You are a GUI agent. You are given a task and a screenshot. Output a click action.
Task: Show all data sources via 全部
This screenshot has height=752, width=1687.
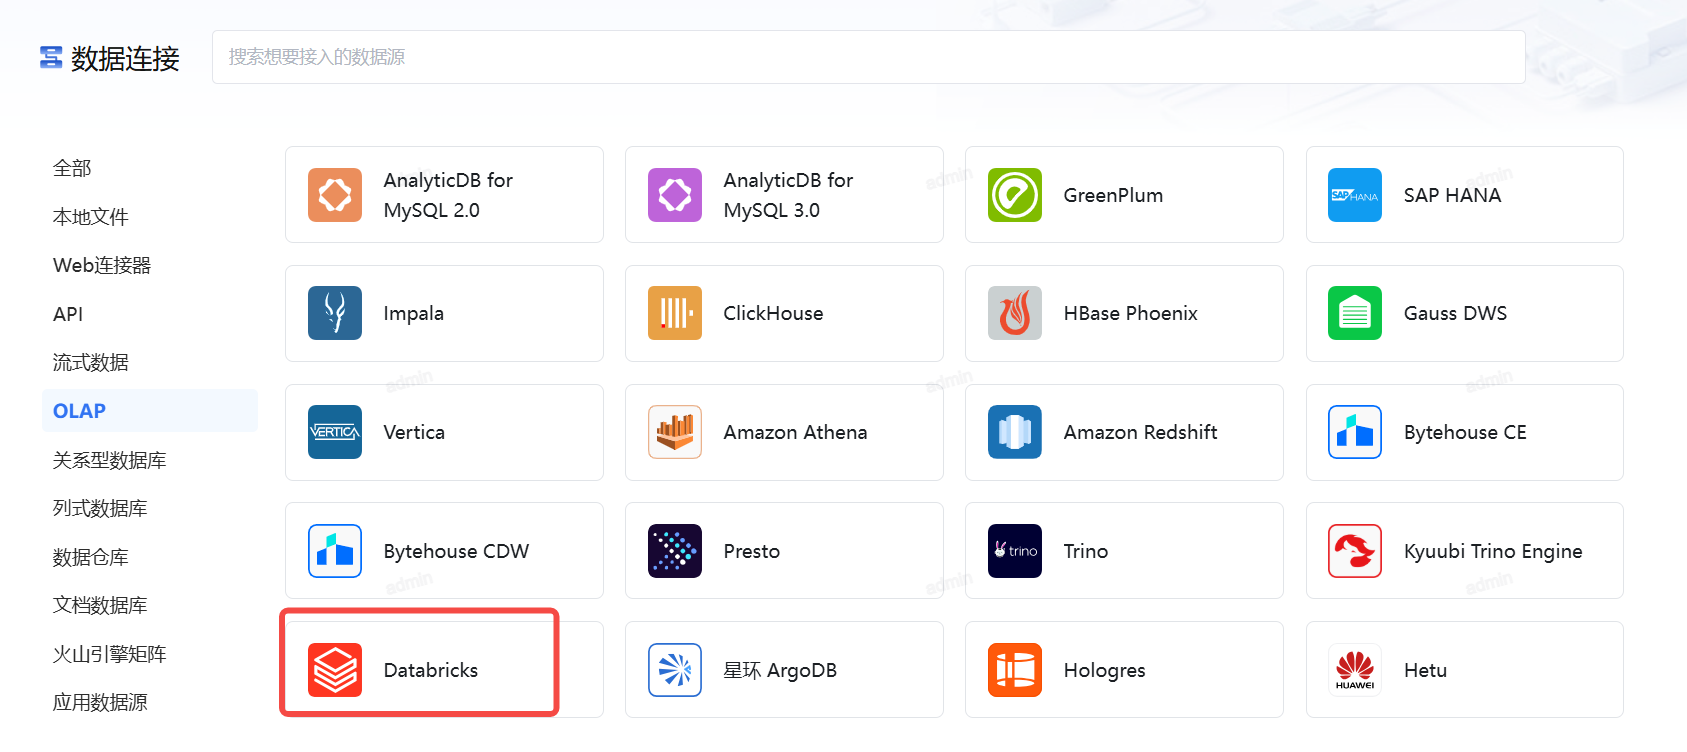[72, 168]
